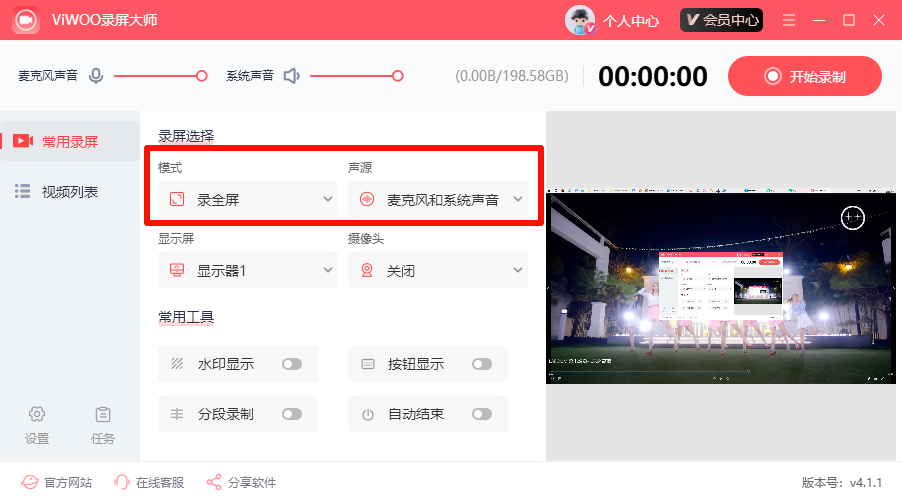Click the share software icon
This screenshot has height=502, width=902.
pos(214,482)
